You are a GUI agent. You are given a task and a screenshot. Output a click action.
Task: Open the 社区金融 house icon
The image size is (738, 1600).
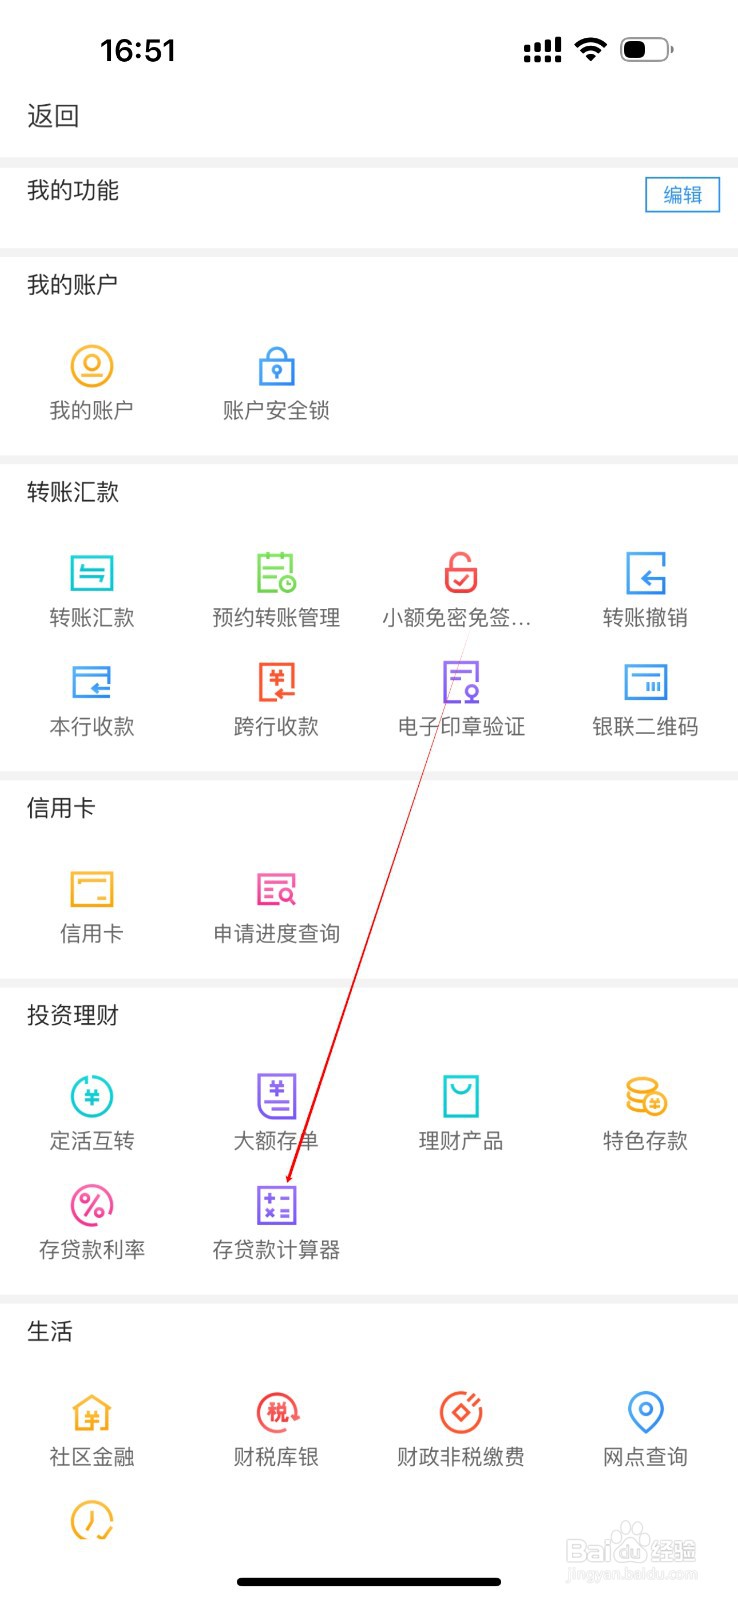[92, 1413]
